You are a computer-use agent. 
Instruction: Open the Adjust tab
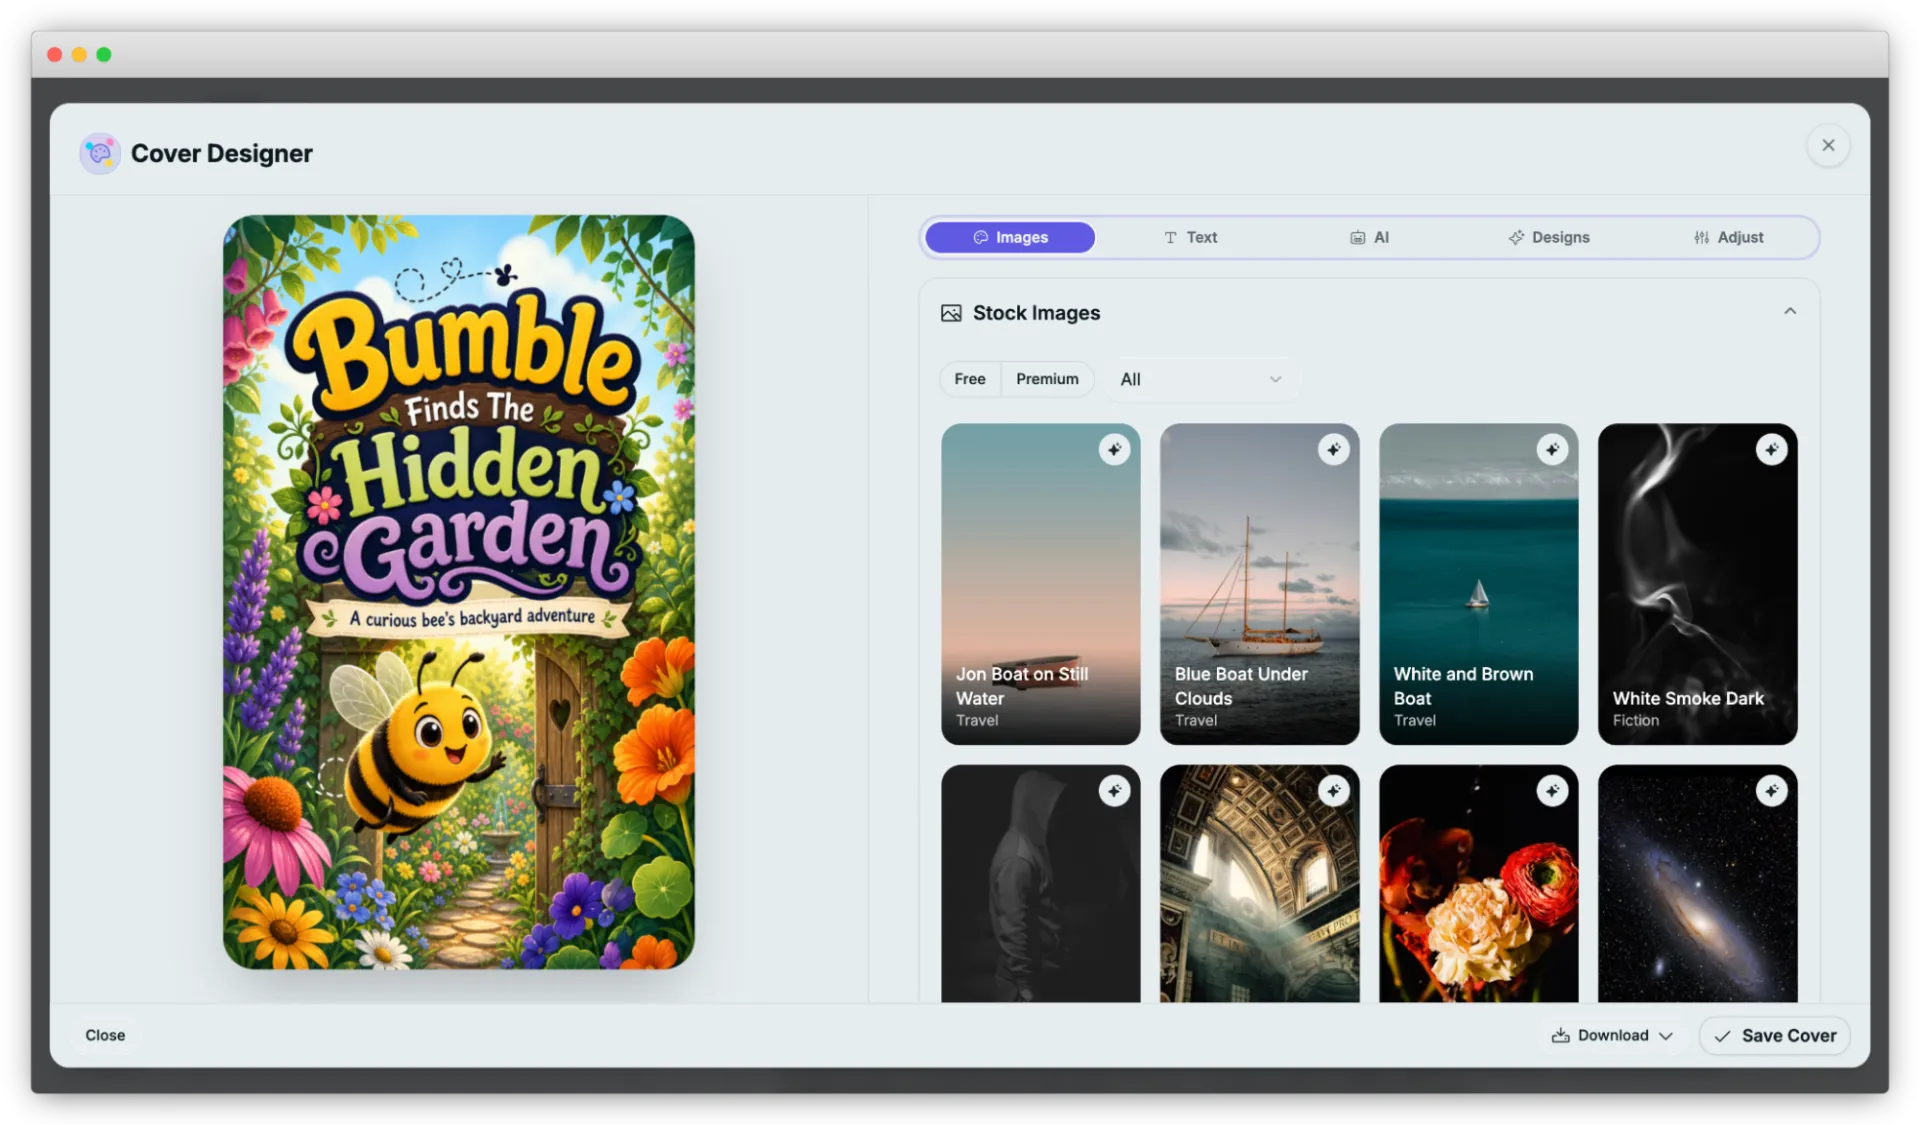[x=1728, y=237]
